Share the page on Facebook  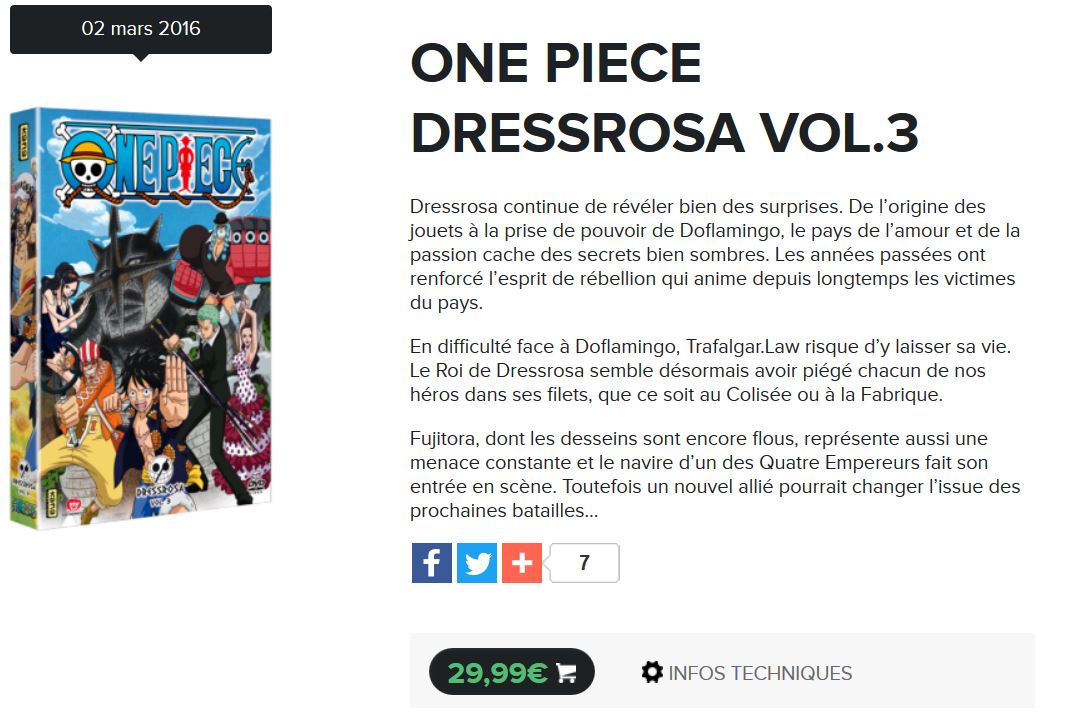pyautogui.click(x=431, y=563)
